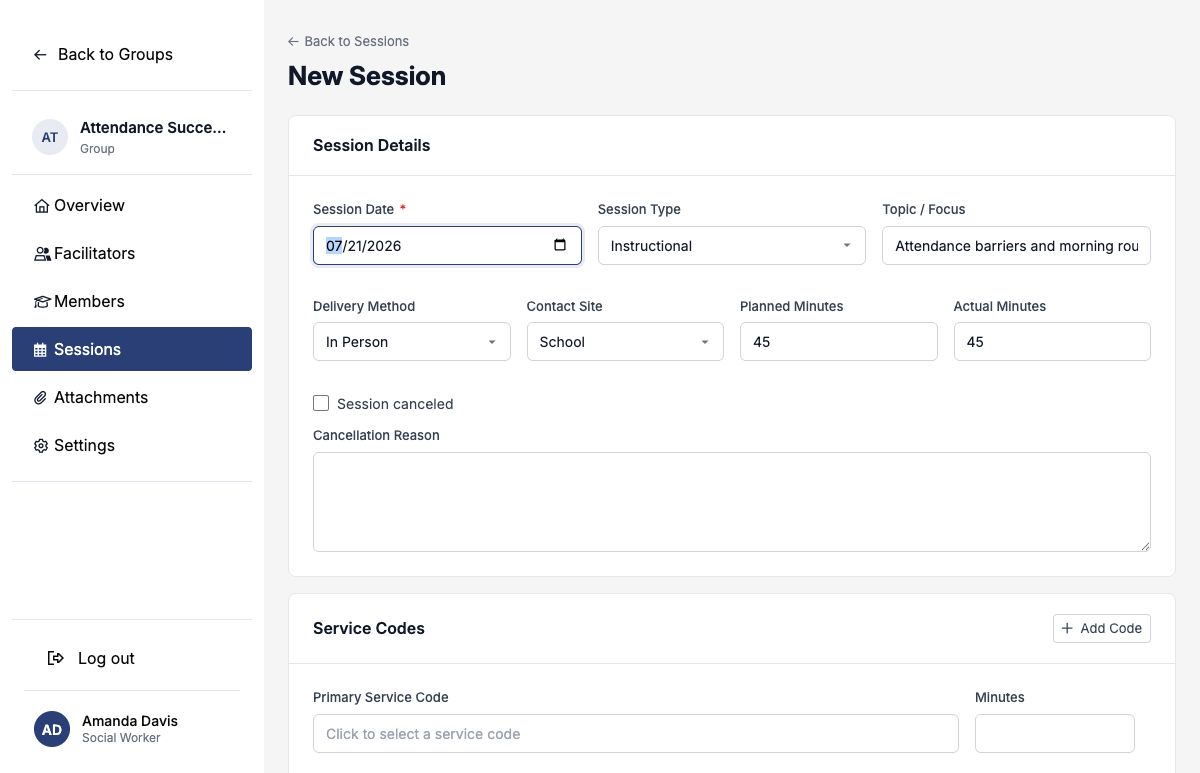The width and height of the screenshot is (1200, 773).
Task: Click into the Session Date field
Action: click(x=447, y=245)
